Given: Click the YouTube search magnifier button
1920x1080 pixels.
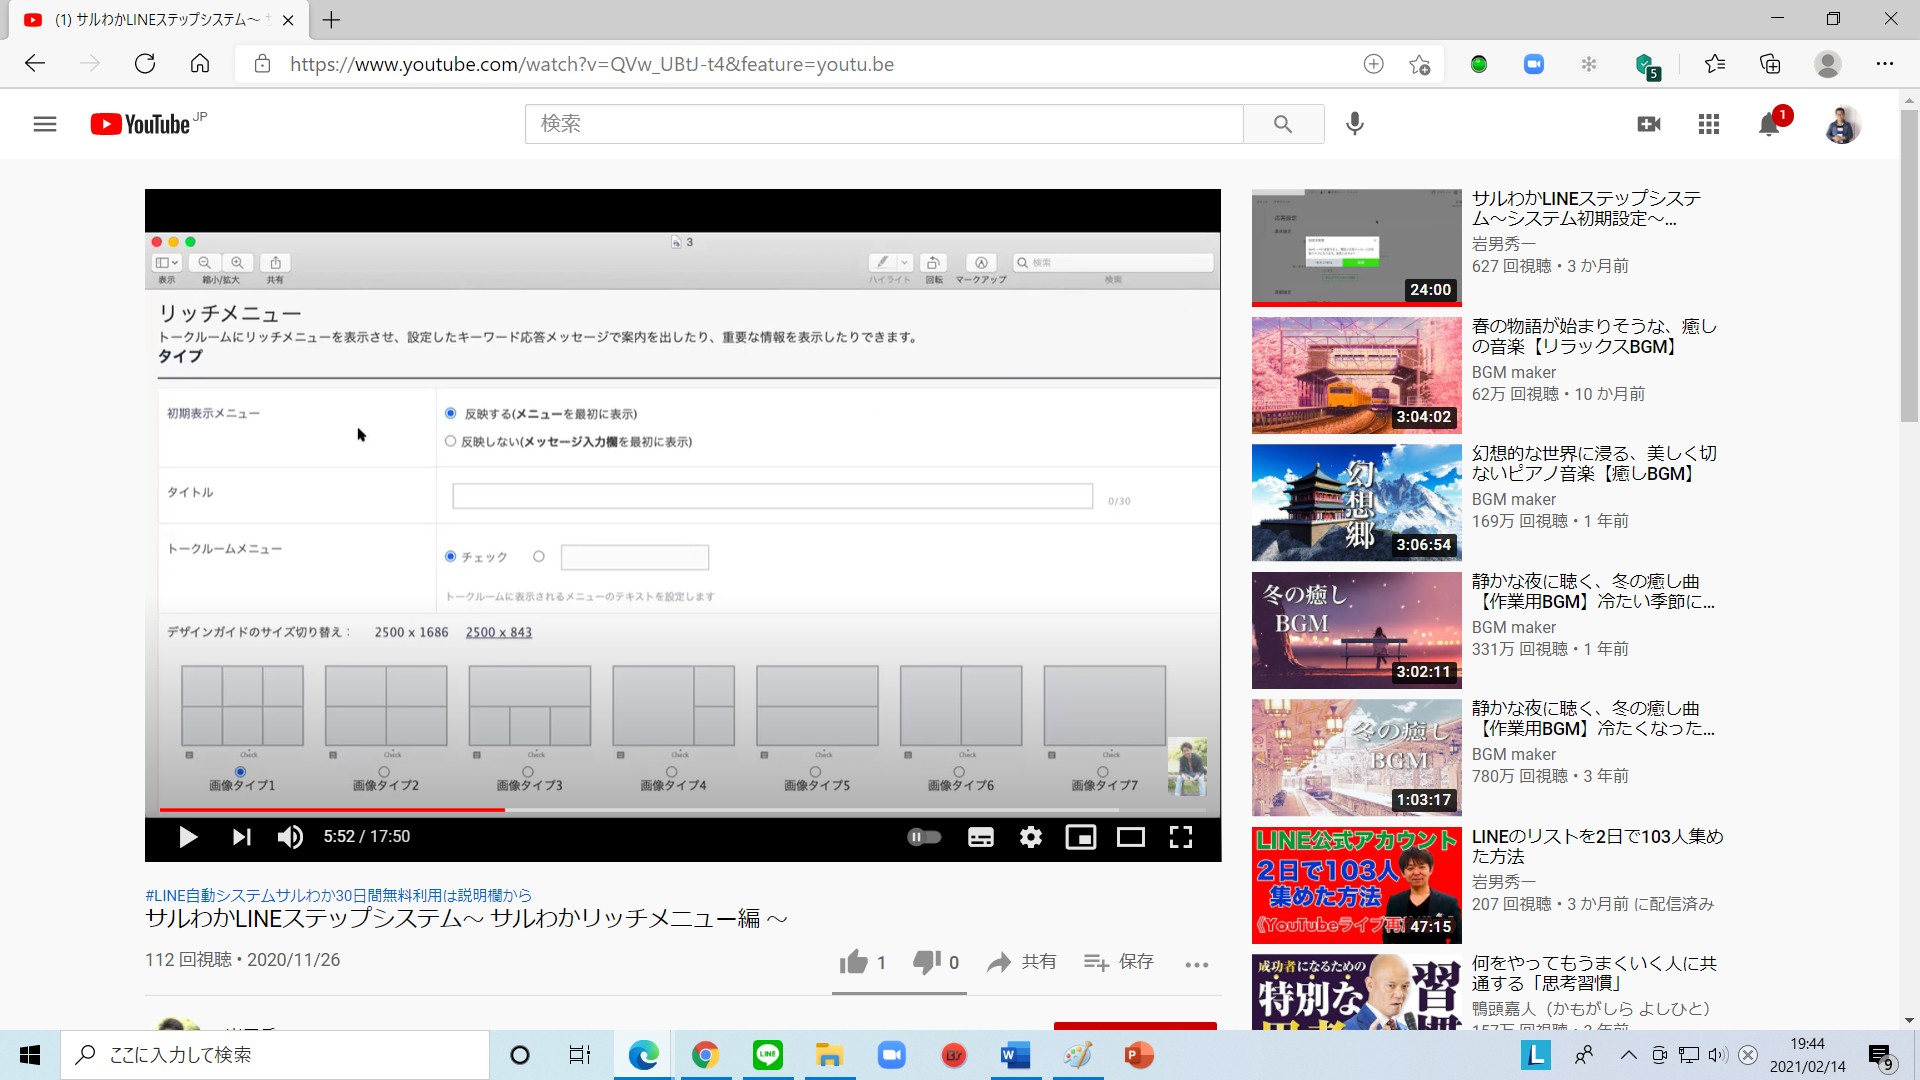Looking at the screenshot, I should pyautogui.click(x=1283, y=124).
